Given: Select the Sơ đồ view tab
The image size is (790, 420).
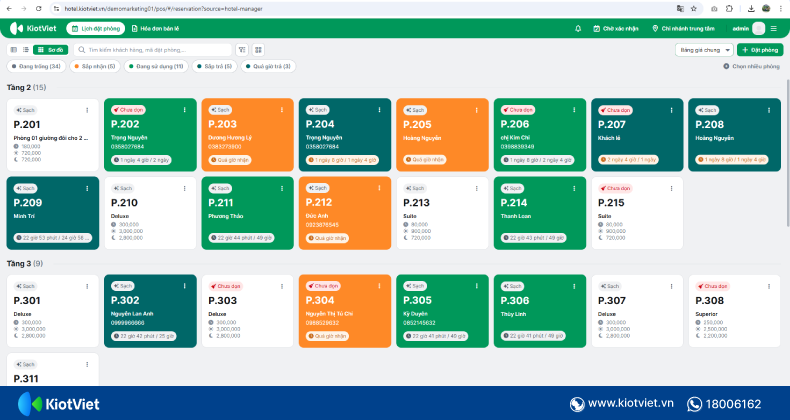Looking at the screenshot, I should pyautogui.click(x=50, y=50).
